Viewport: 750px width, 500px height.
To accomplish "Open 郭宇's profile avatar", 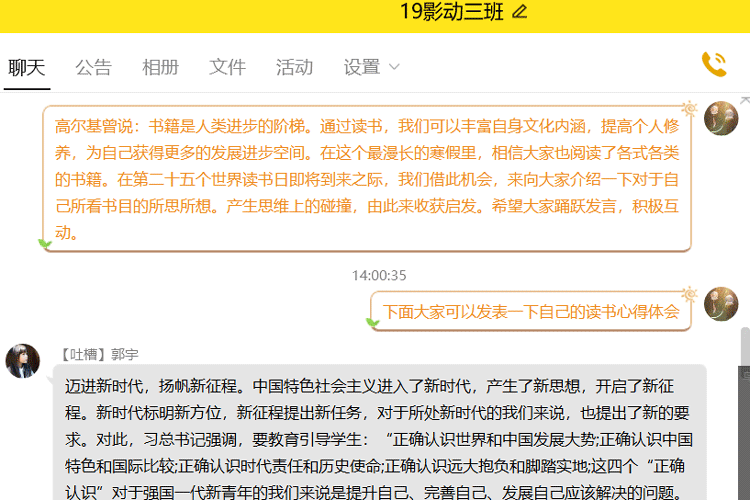I will point(23,361).
